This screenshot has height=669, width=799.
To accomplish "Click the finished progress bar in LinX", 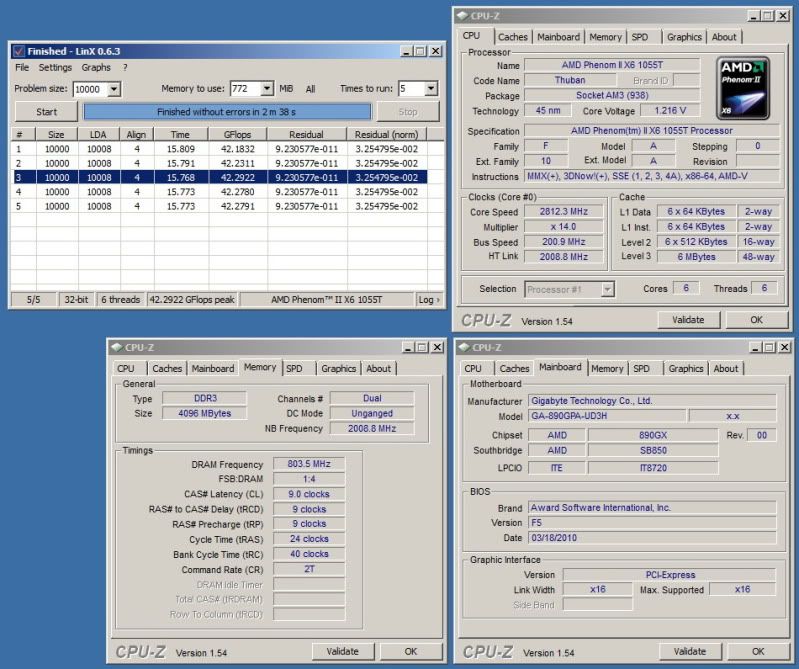I will (x=228, y=112).
